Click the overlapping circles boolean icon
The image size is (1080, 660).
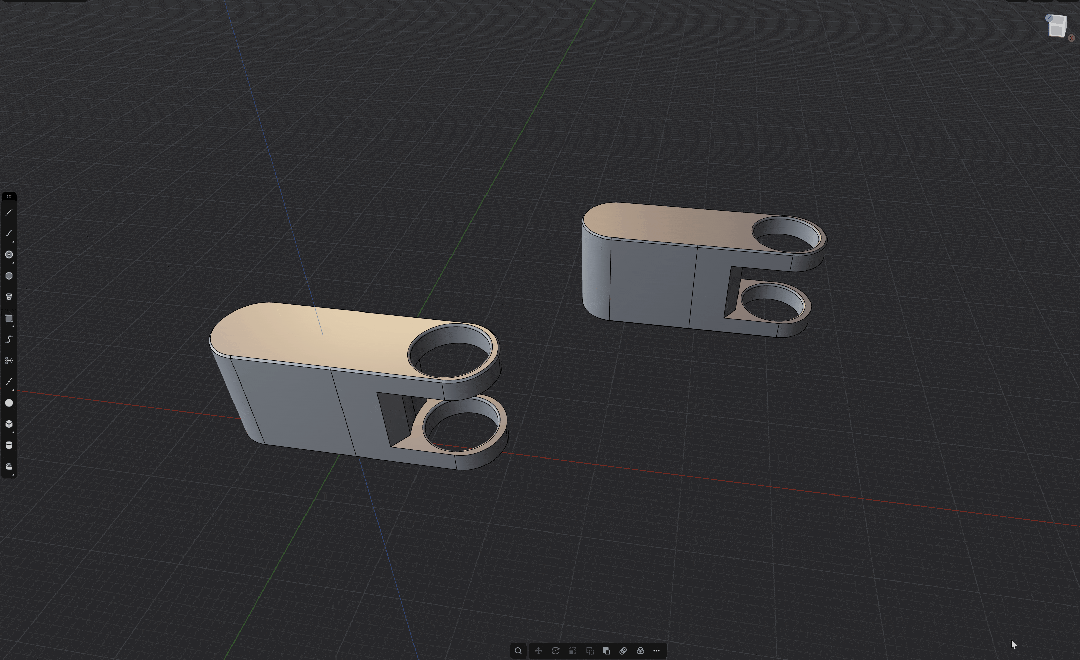click(640, 650)
